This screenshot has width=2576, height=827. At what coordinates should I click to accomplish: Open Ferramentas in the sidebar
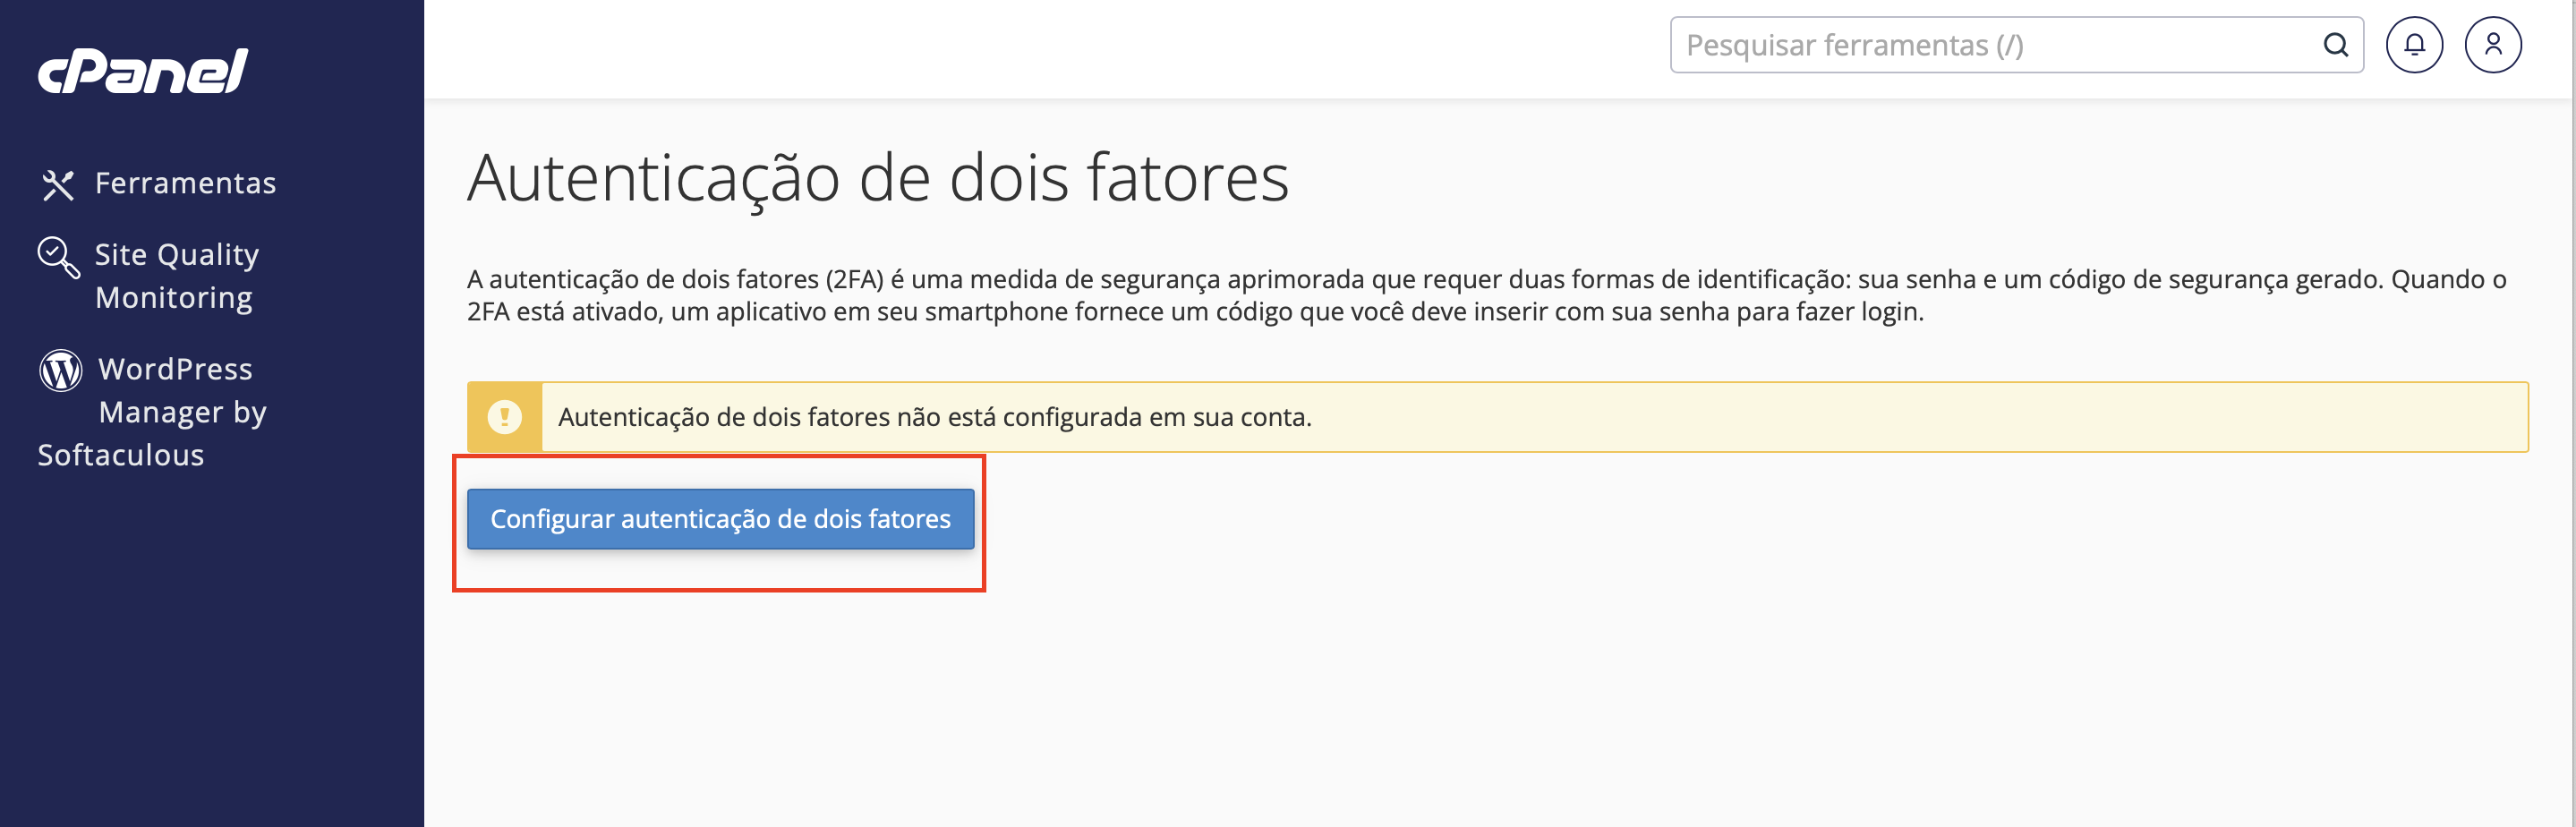185,183
